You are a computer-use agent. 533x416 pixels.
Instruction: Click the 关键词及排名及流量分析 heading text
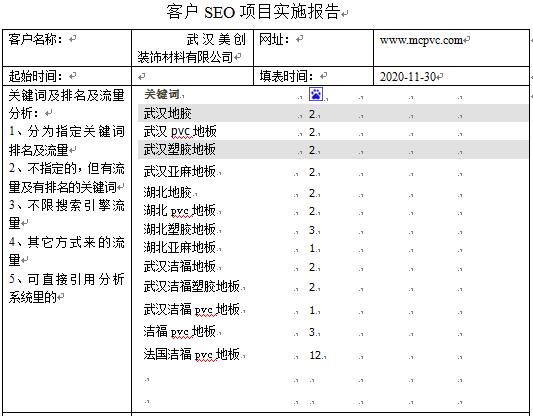tap(67, 104)
